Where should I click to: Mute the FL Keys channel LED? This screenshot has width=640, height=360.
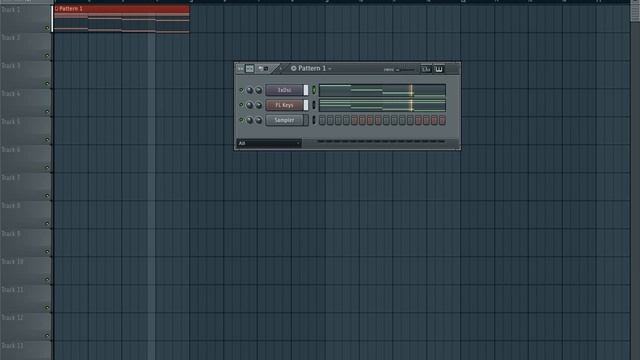point(241,105)
